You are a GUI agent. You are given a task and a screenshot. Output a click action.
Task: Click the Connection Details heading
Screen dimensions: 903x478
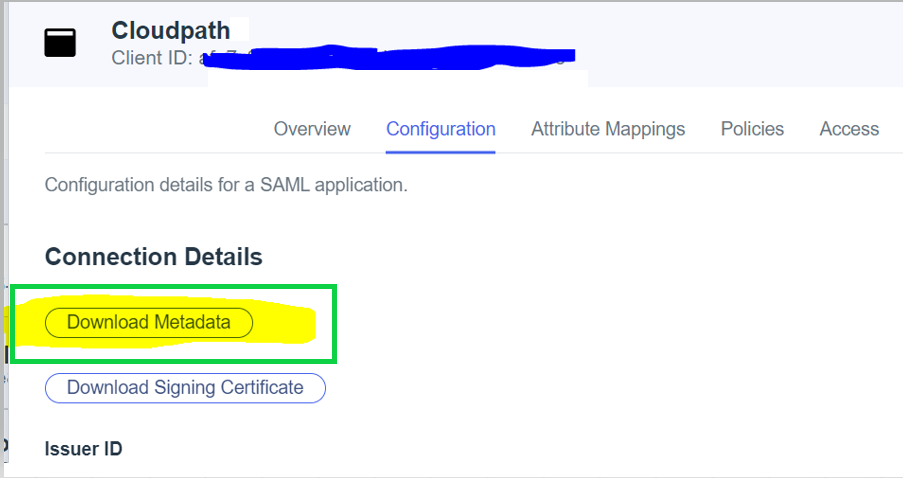coord(153,257)
